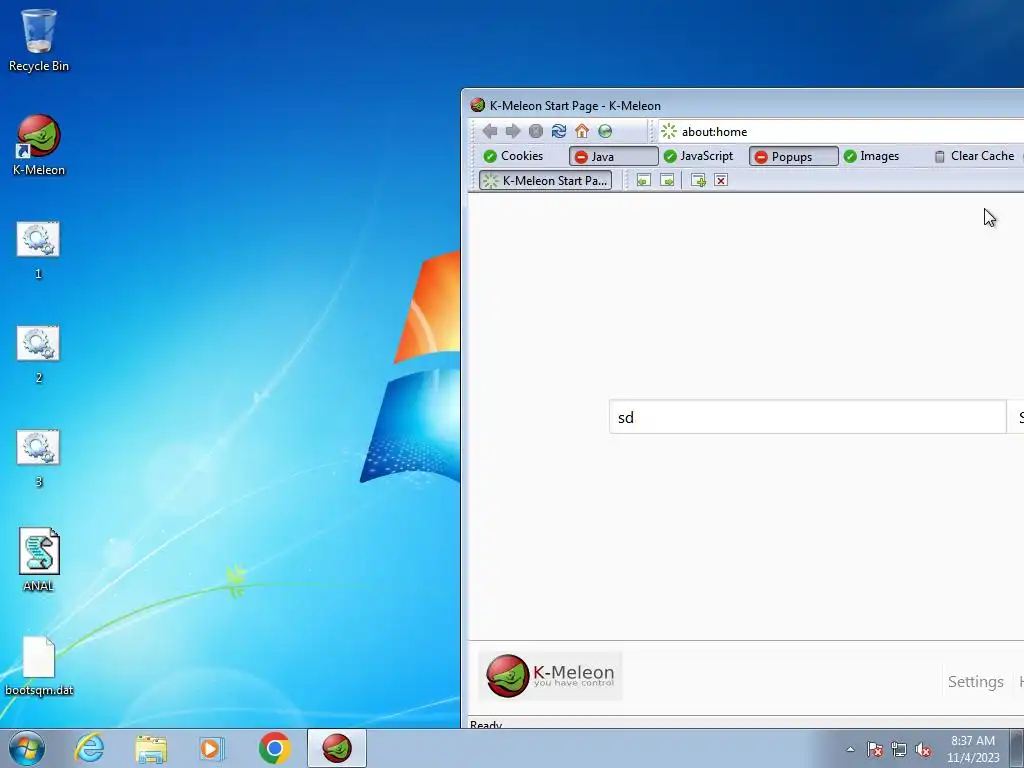This screenshot has width=1024, height=768.
Task: Click the green globe toolbar icon
Action: click(x=605, y=131)
